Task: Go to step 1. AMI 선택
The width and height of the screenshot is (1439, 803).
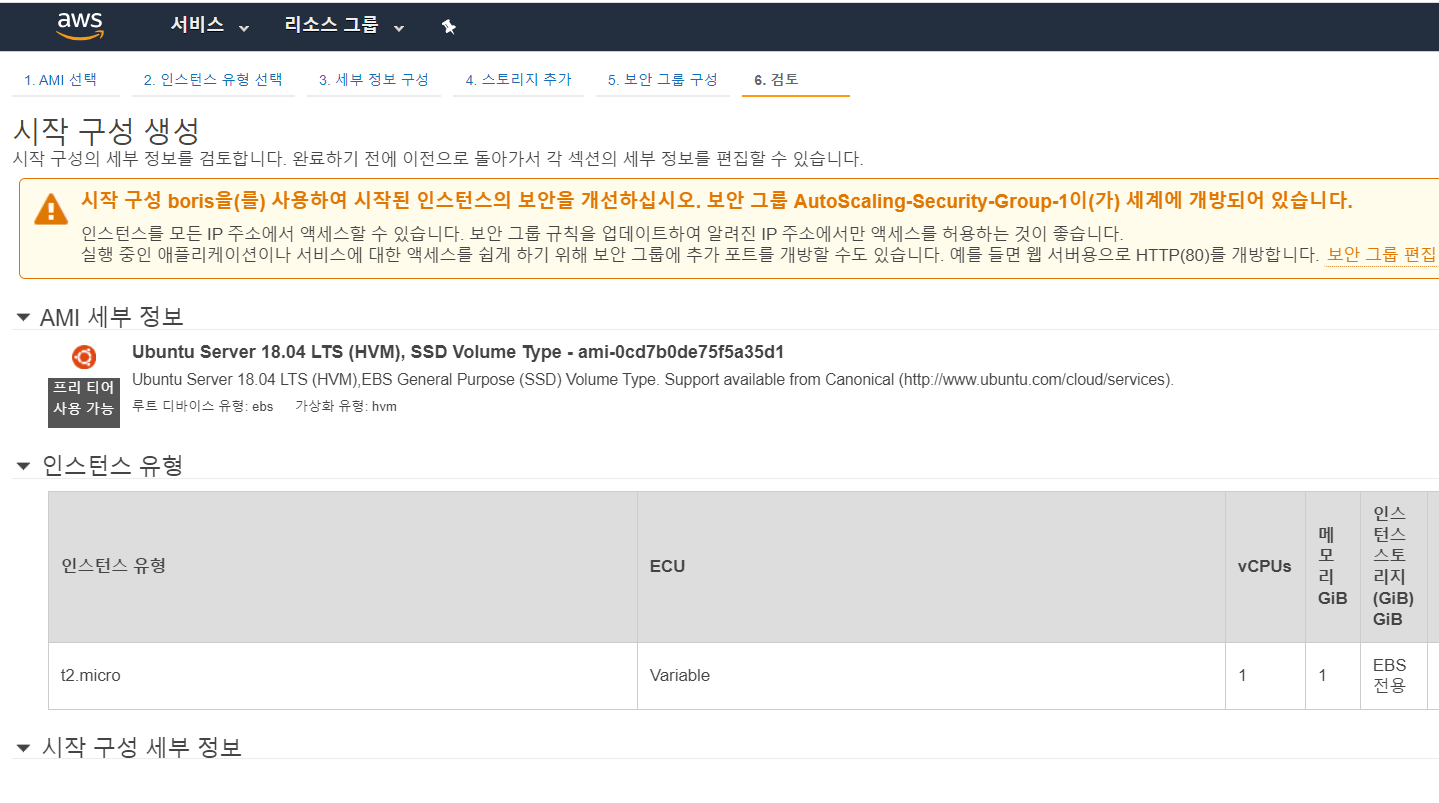Action: (60, 80)
